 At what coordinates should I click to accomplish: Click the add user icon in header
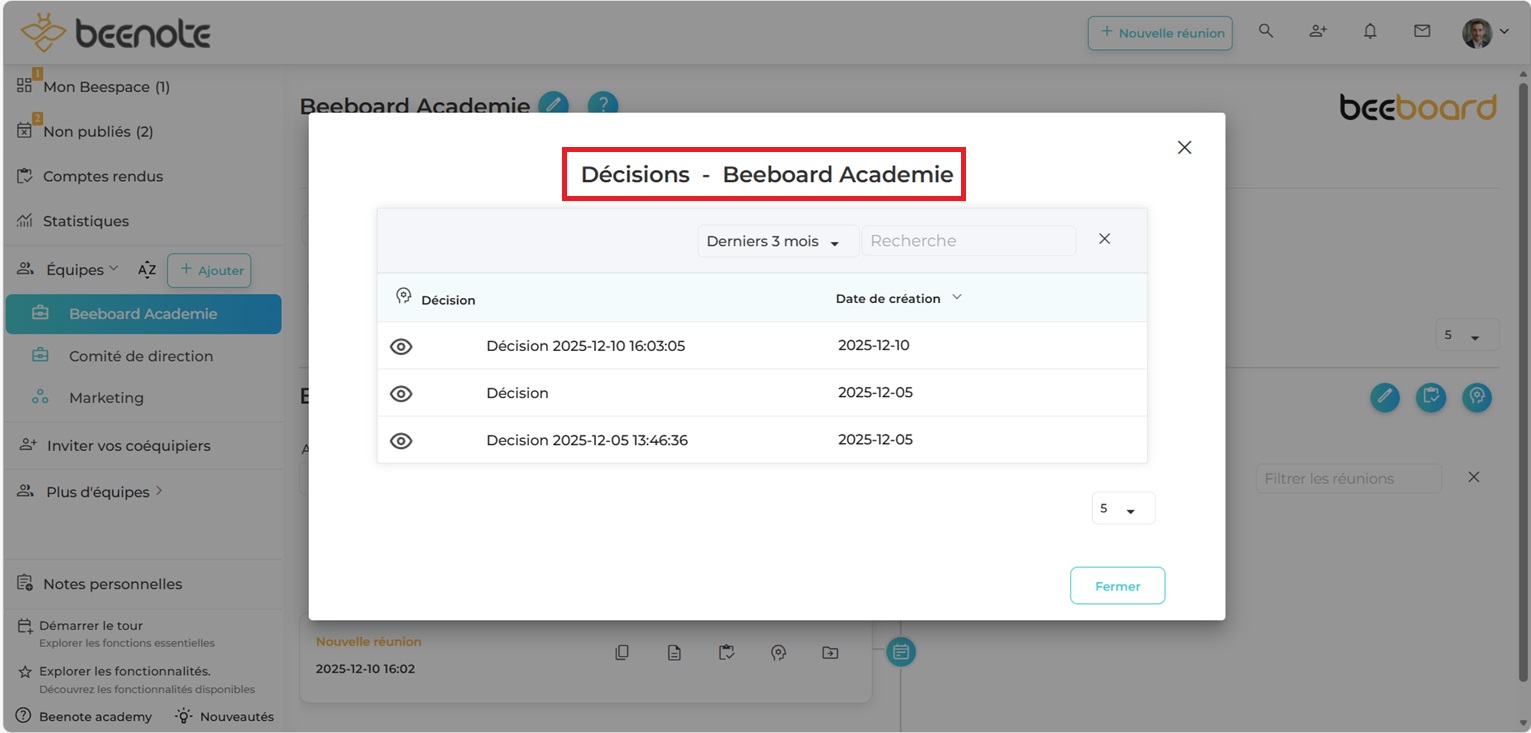[x=1318, y=32]
